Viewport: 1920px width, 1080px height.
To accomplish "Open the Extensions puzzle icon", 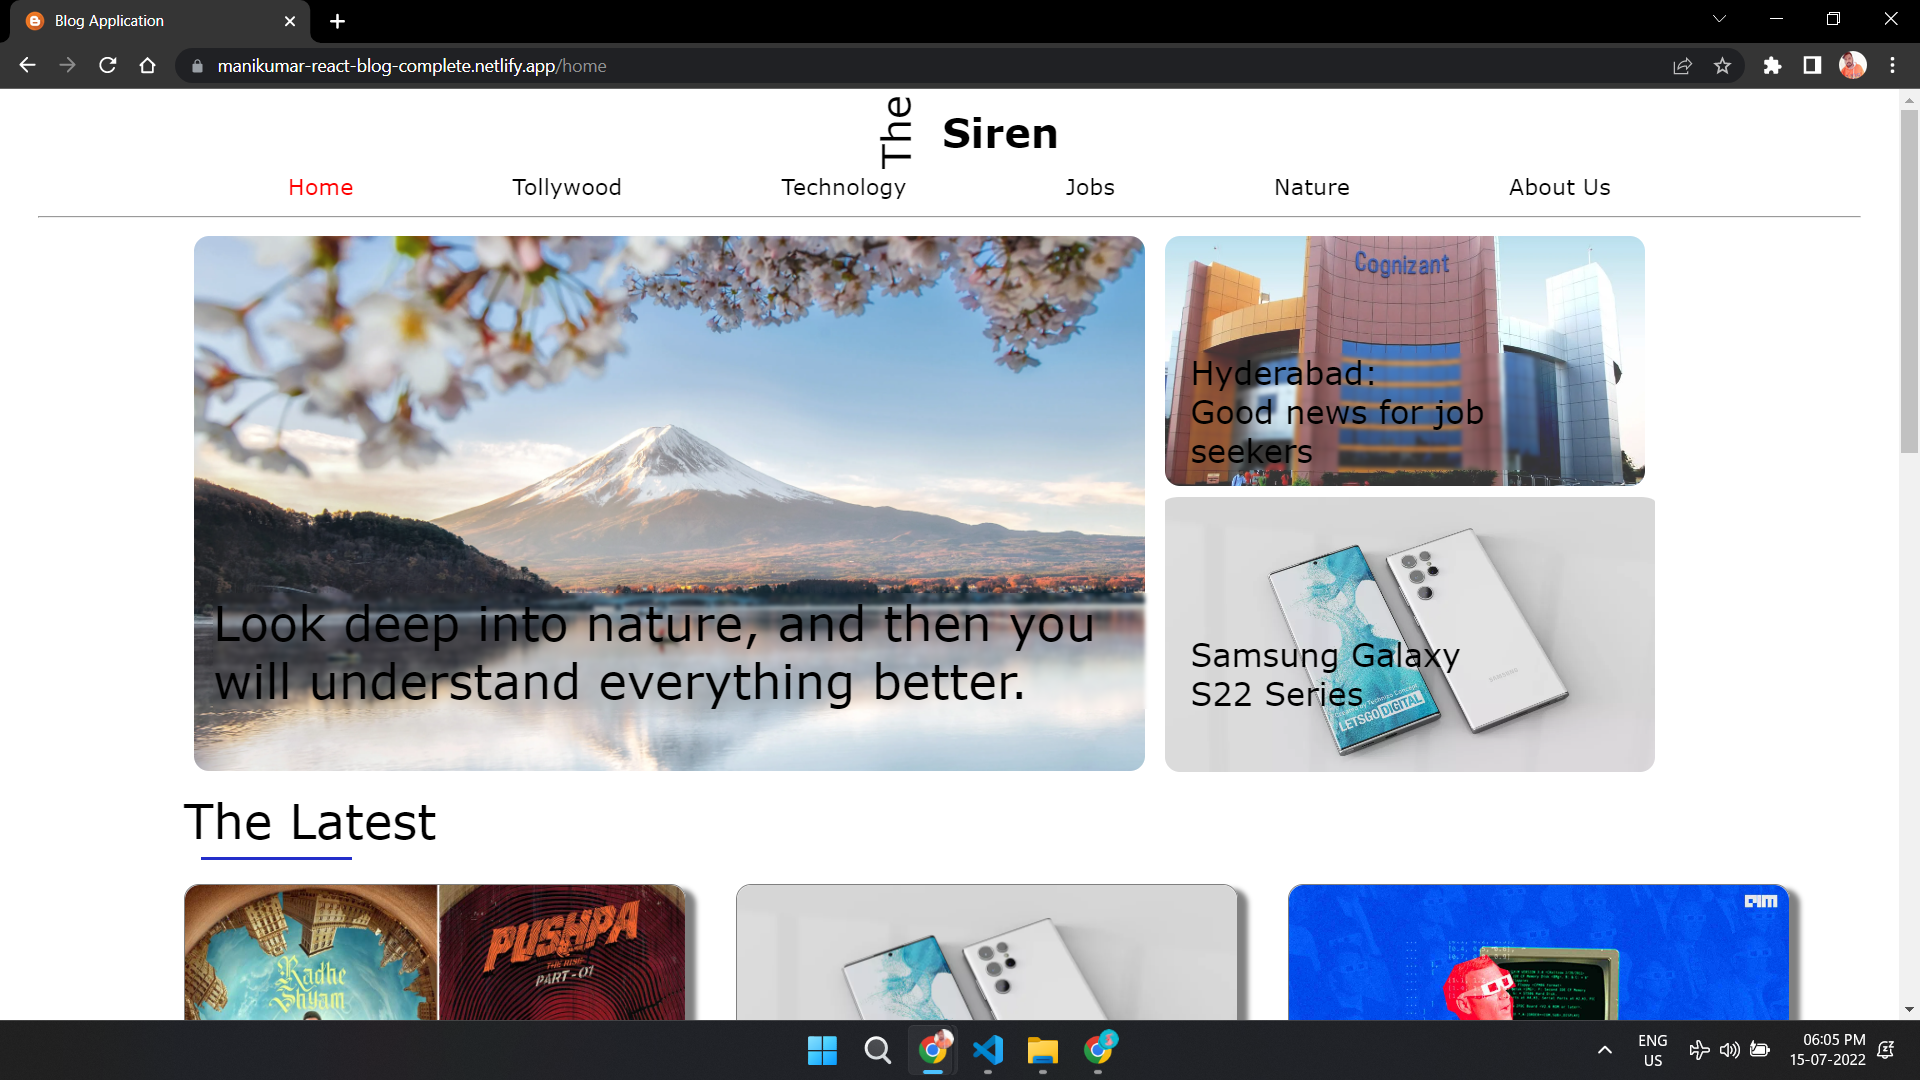I will (1772, 66).
